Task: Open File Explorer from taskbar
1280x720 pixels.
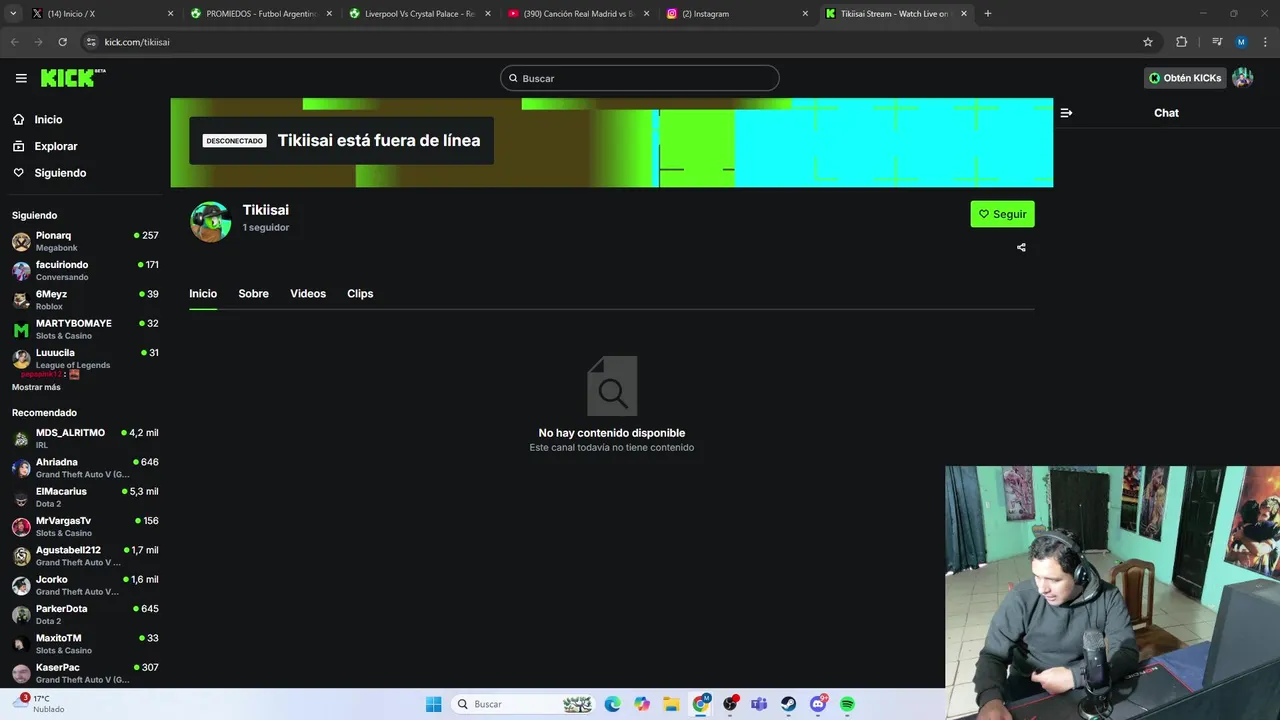Action: tap(671, 704)
